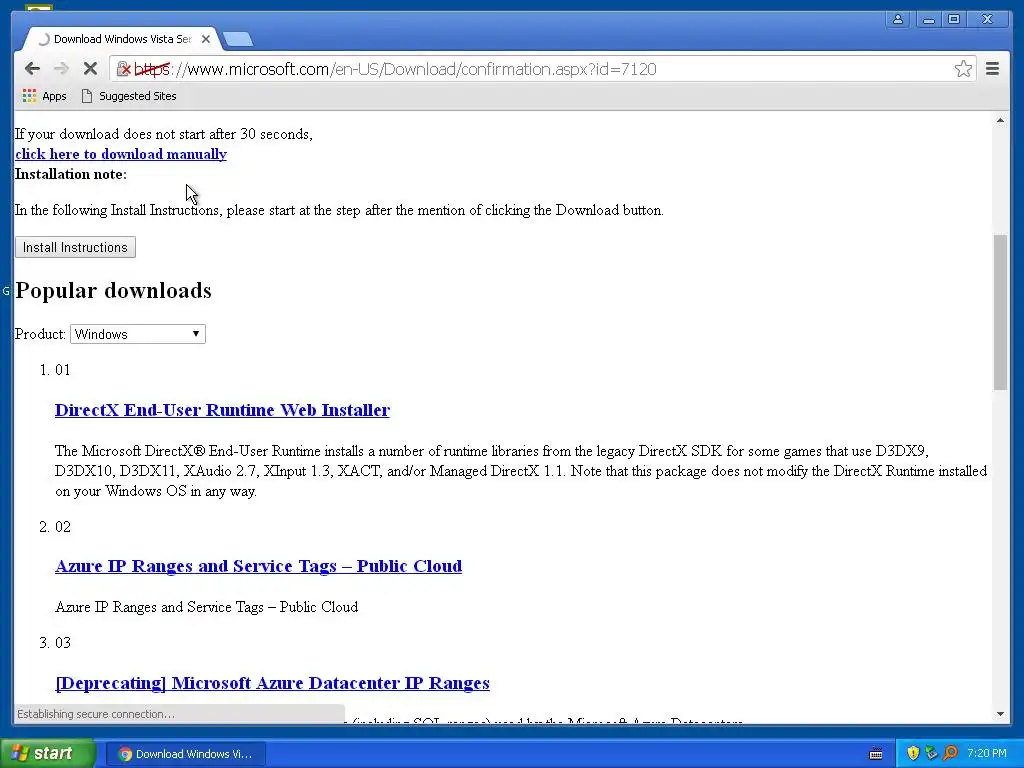Click the list number 03 text

[x=63, y=643]
